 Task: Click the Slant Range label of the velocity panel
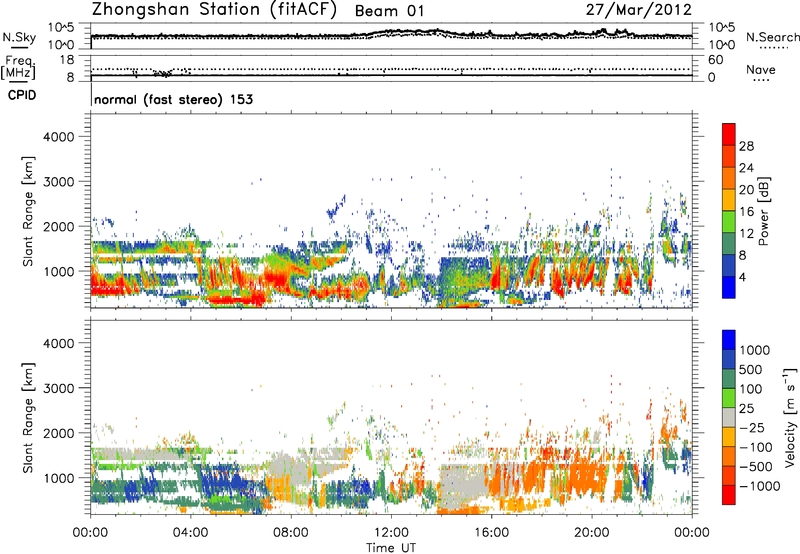28,418
